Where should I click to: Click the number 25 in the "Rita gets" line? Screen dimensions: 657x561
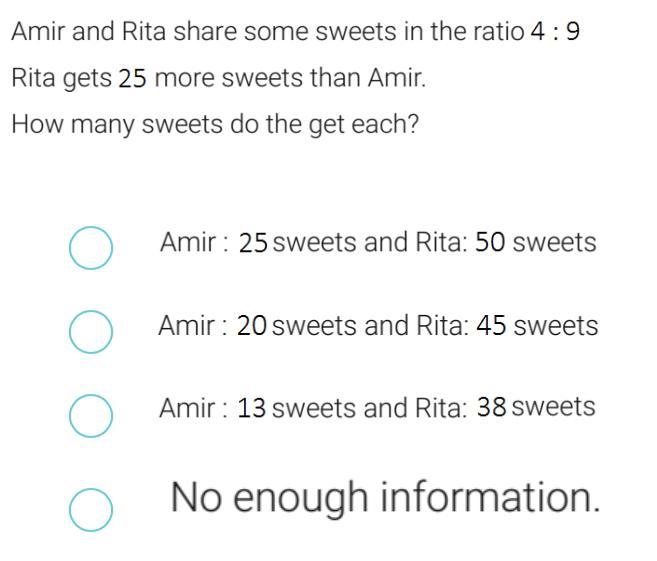coord(132,79)
